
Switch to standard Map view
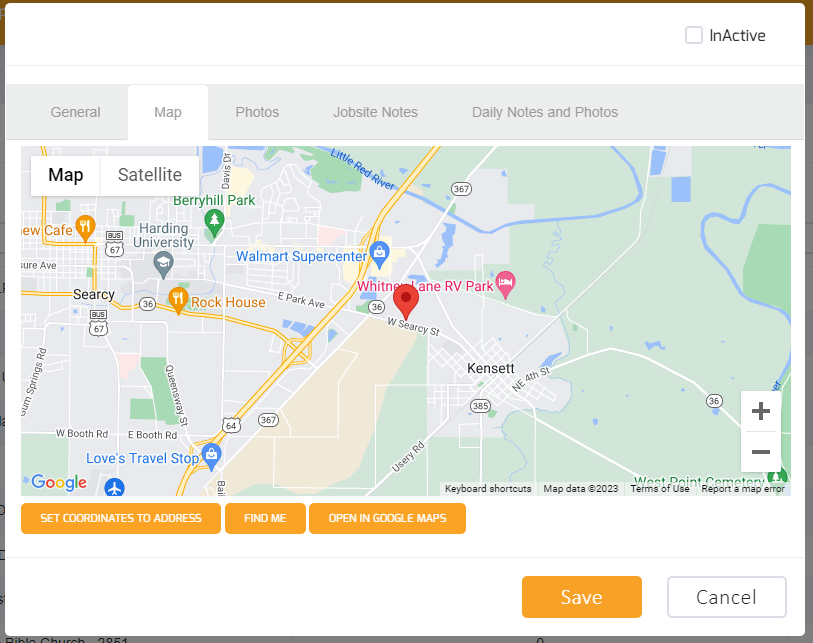[x=65, y=175]
